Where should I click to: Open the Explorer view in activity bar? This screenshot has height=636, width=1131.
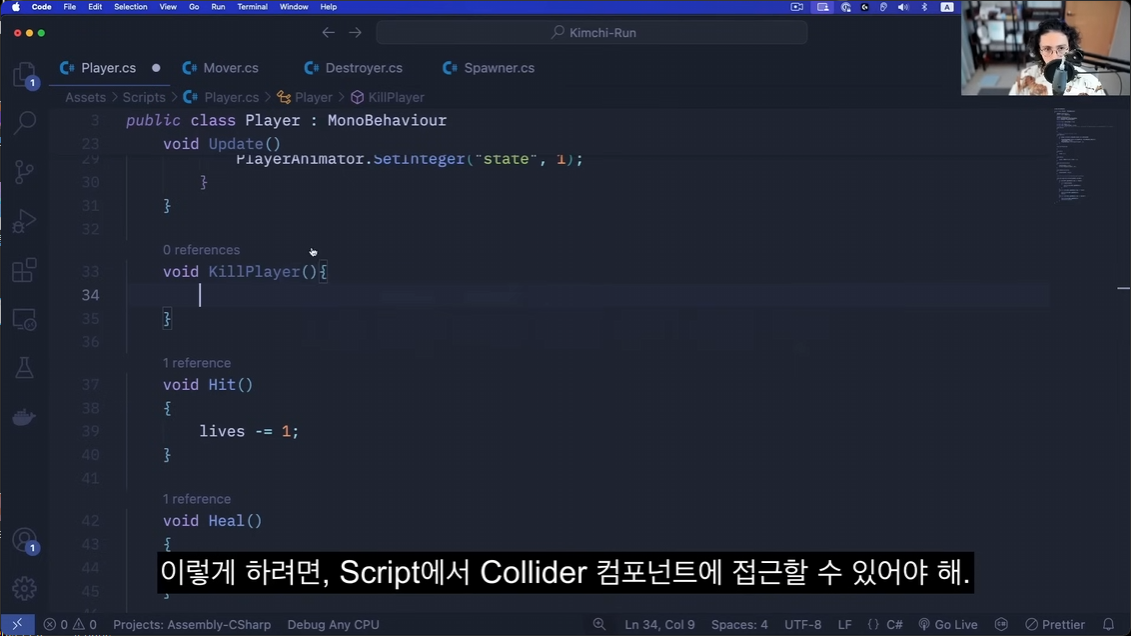pyautogui.click(x=25, y=75)
